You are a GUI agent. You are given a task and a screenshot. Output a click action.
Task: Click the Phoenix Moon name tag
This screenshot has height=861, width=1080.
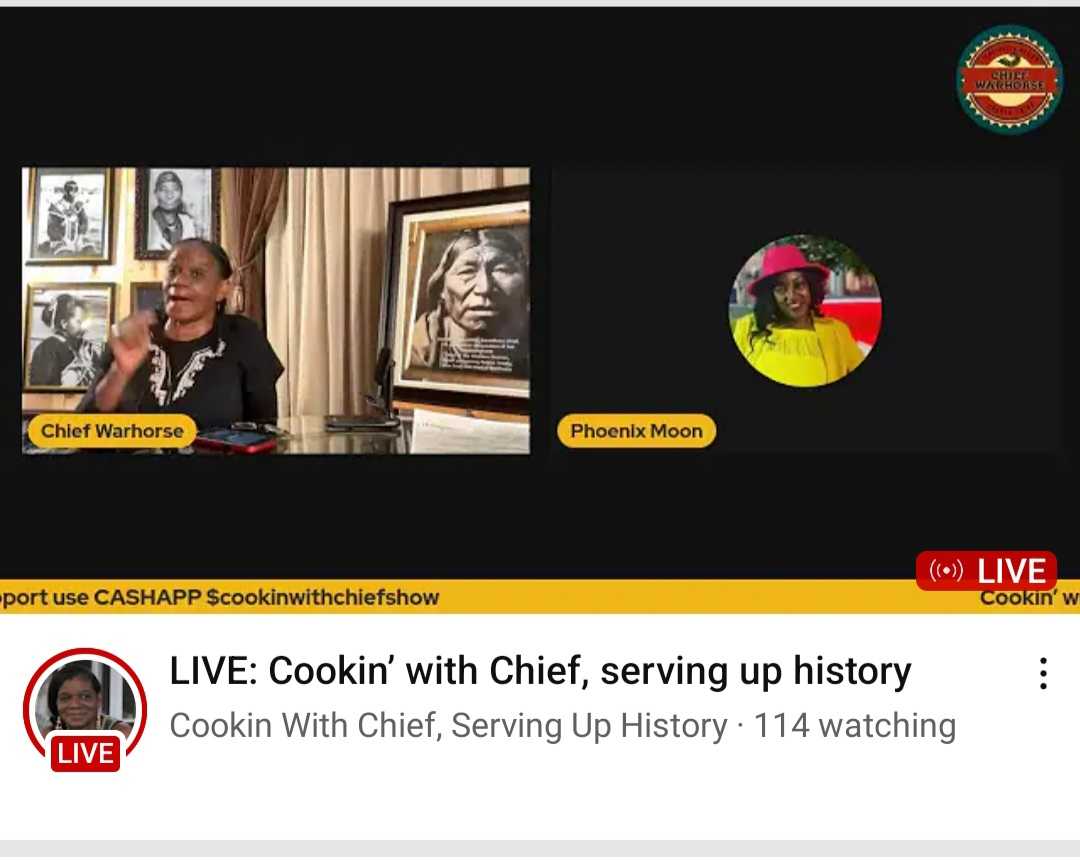tap(636, 431)
